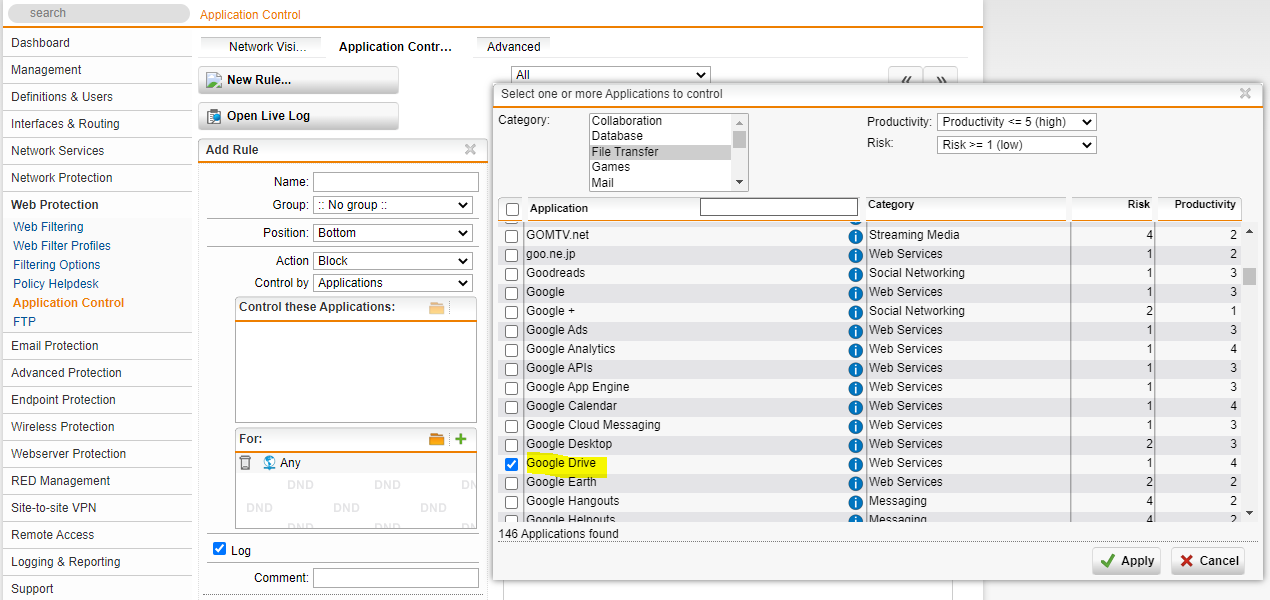1270x600 pixels.
Task: Switch to the Advanced tab
Action: click(513, 47)
